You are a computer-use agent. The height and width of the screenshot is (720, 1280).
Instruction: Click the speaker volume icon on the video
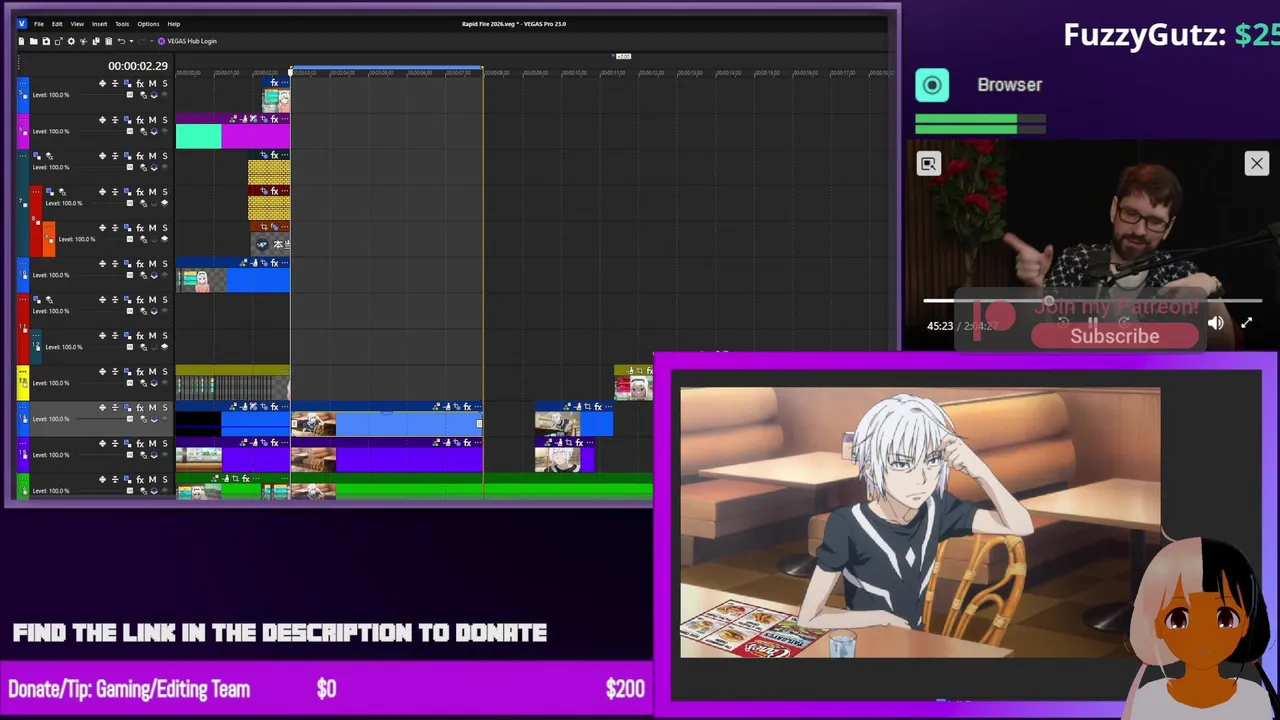tap(1215, 323)
